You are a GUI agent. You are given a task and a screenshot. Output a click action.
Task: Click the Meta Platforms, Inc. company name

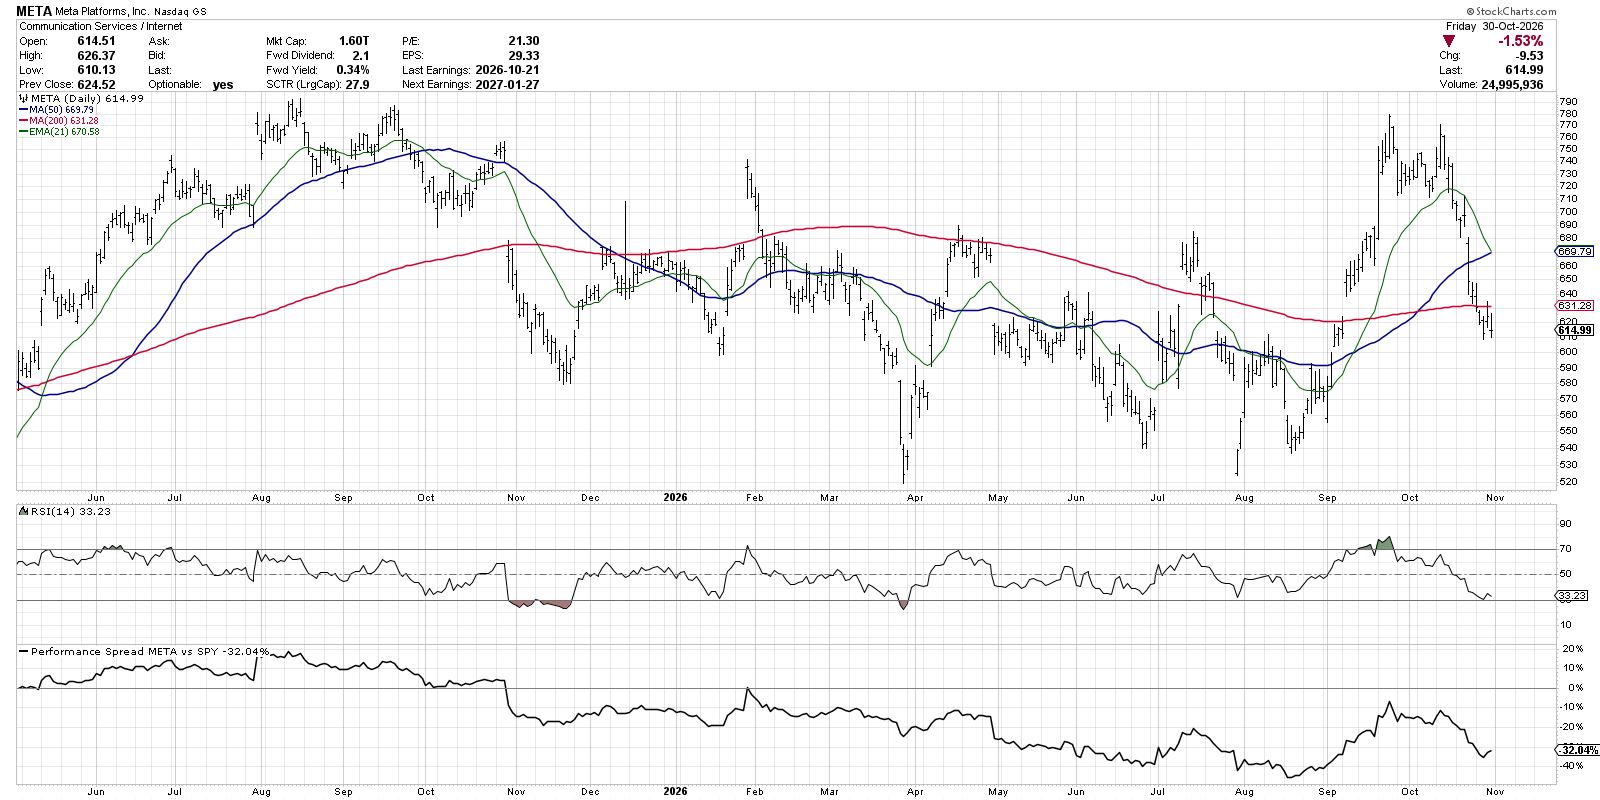(101, 11)
